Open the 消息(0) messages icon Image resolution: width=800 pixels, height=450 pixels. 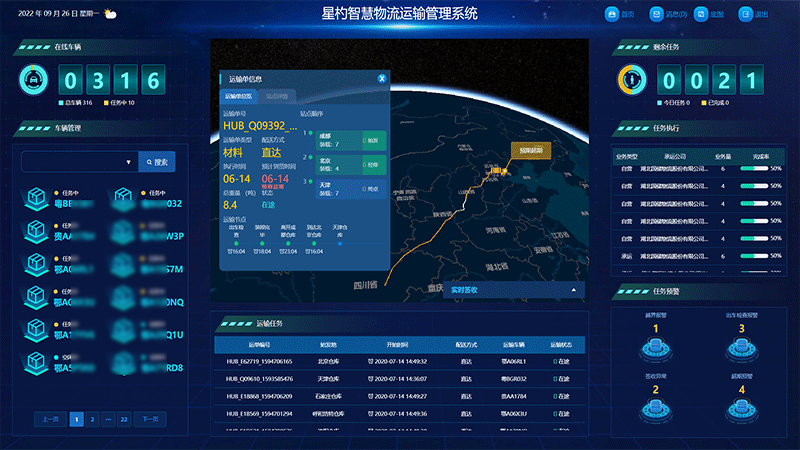[656, 15]
